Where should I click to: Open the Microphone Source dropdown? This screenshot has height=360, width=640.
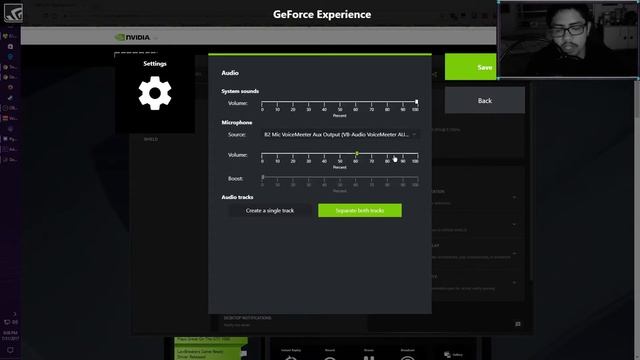340,134
